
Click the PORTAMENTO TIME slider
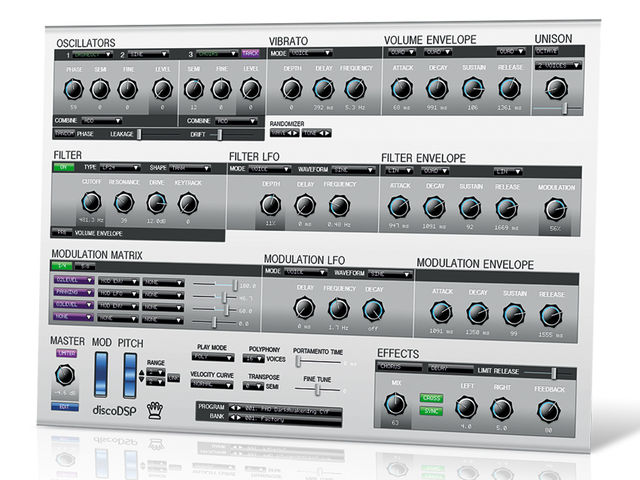[320, 361]
